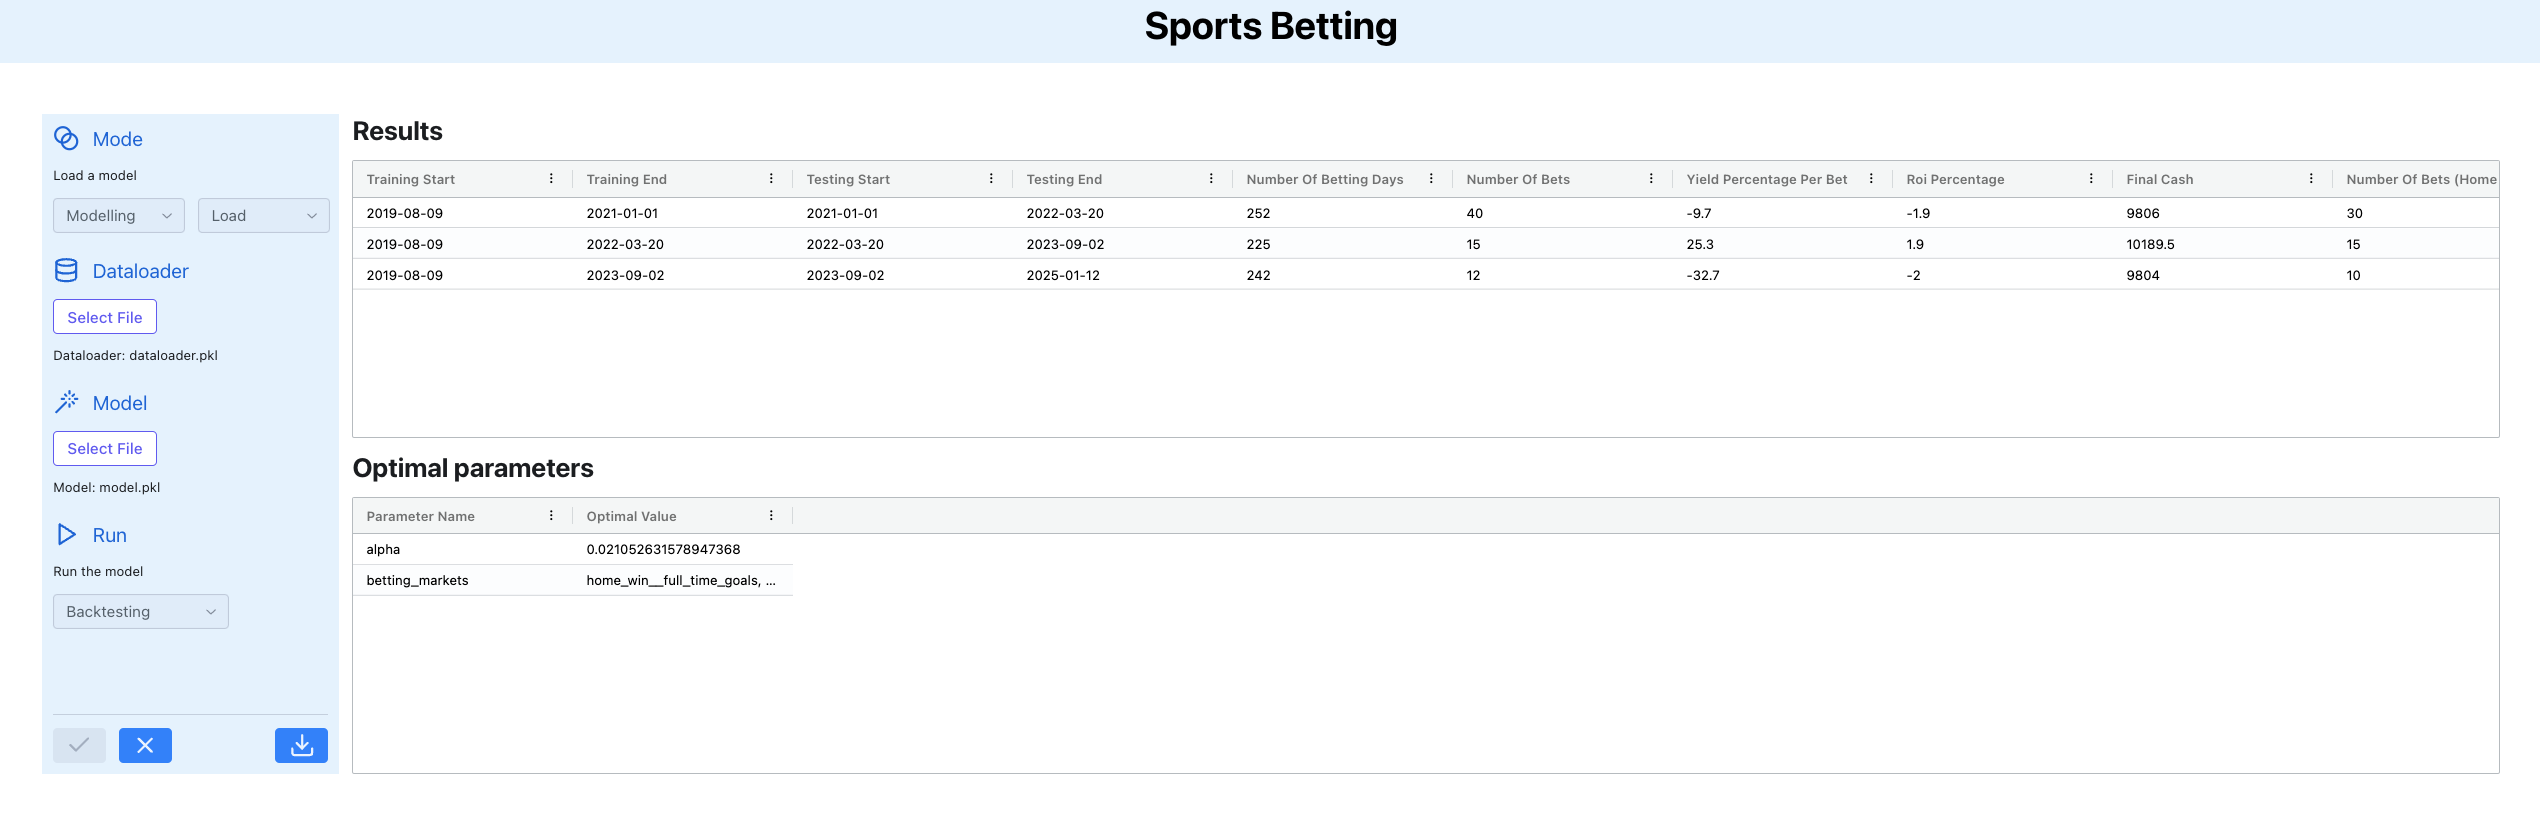Viewport: 2540px width, 824px height.
Task: Select the 2022-03-20 training end row
Action: pyautogui.click(x=625, y=244)
